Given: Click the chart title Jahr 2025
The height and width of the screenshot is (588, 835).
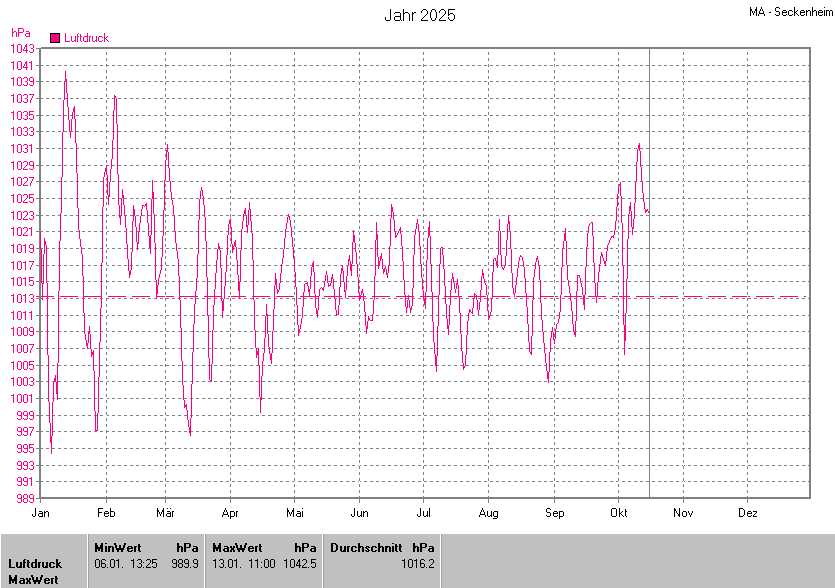Looking at the screenshot, I should (x=420, y=15).
